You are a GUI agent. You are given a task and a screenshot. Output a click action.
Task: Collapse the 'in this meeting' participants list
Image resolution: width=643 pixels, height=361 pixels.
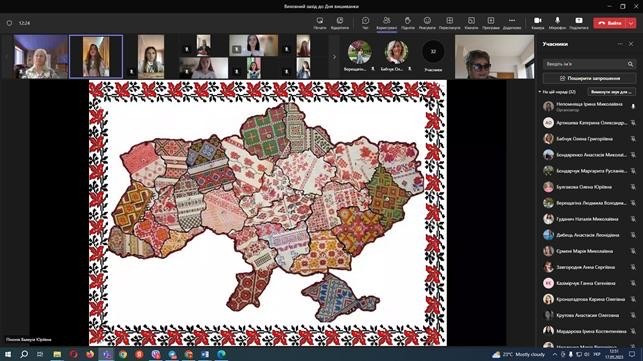pyautogui.click(x=540, y=92)
